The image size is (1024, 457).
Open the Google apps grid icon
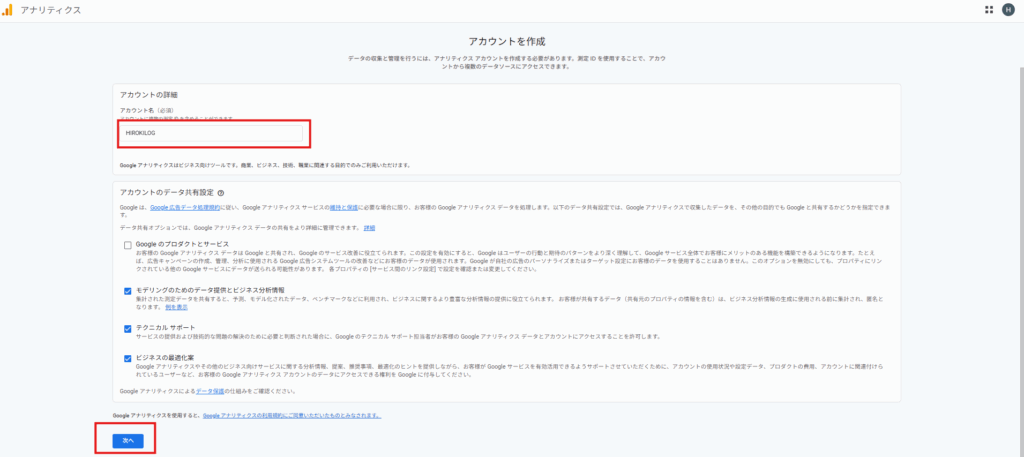click(989, 10)
